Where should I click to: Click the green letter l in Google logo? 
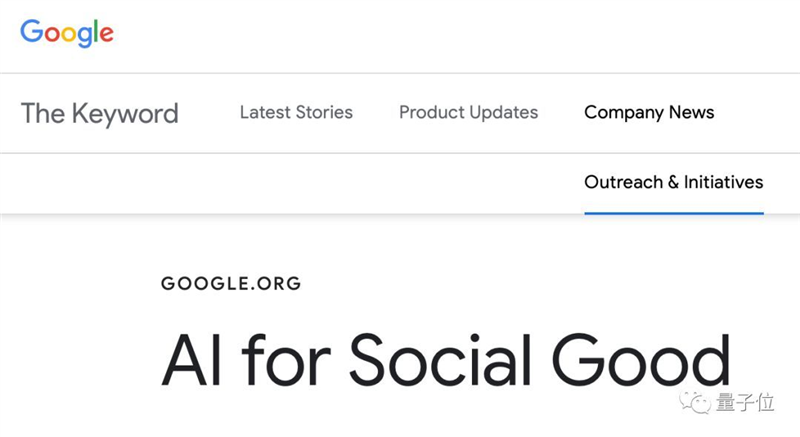click(x=93, y=31)
